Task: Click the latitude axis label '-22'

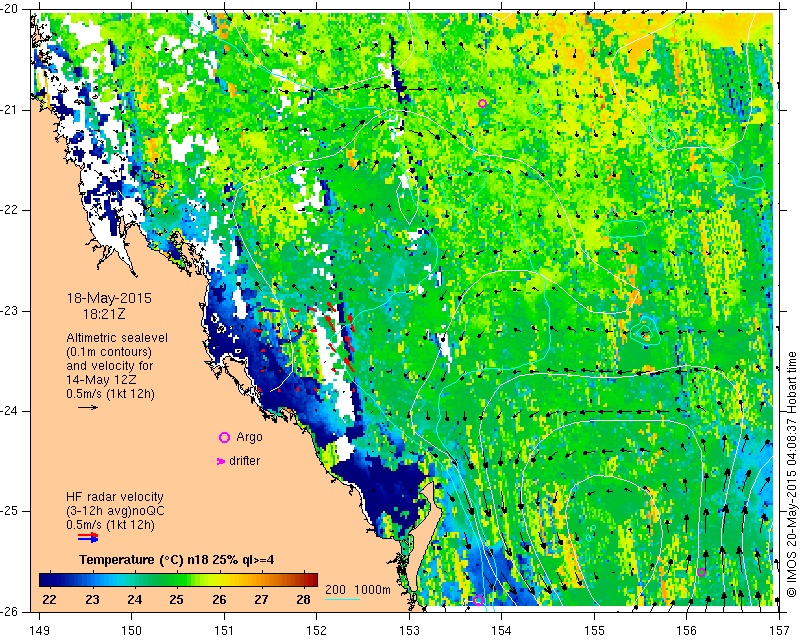Action: (10, 210)
